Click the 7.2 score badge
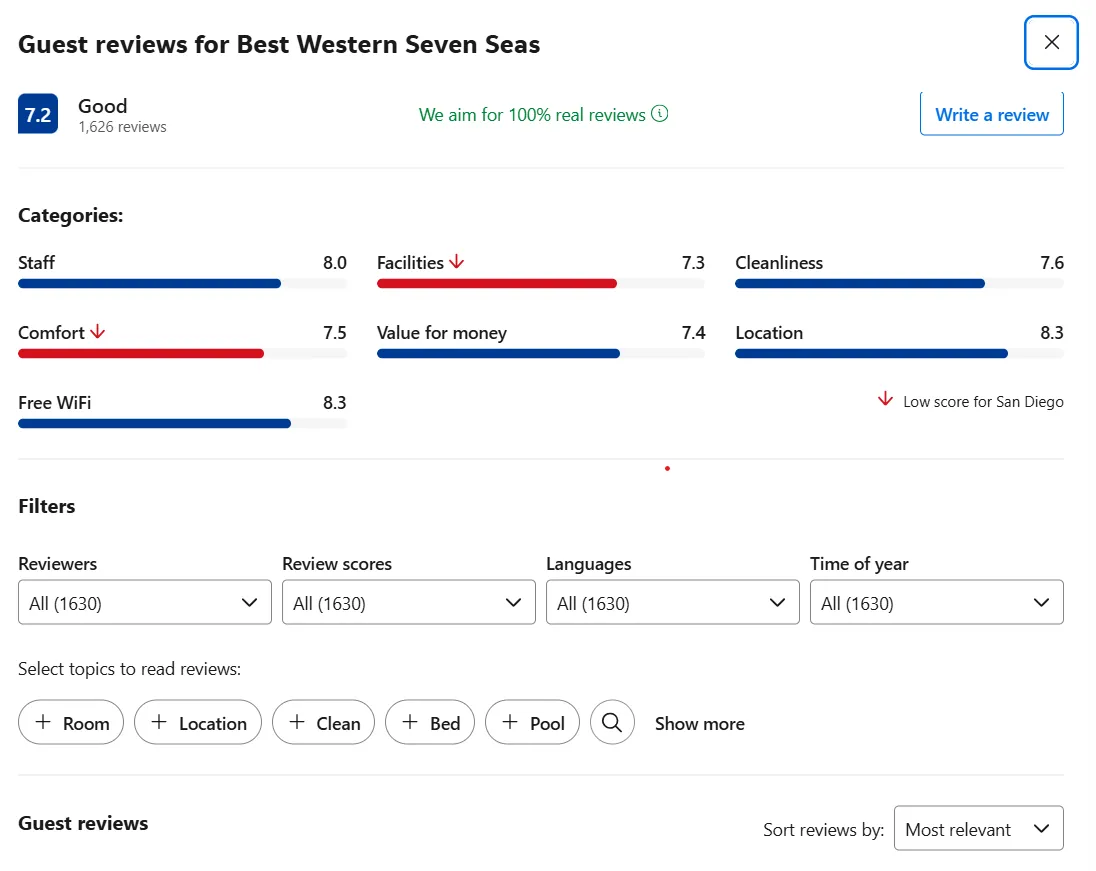Screen dimensions: 1096x871 [x=38, y=115]
